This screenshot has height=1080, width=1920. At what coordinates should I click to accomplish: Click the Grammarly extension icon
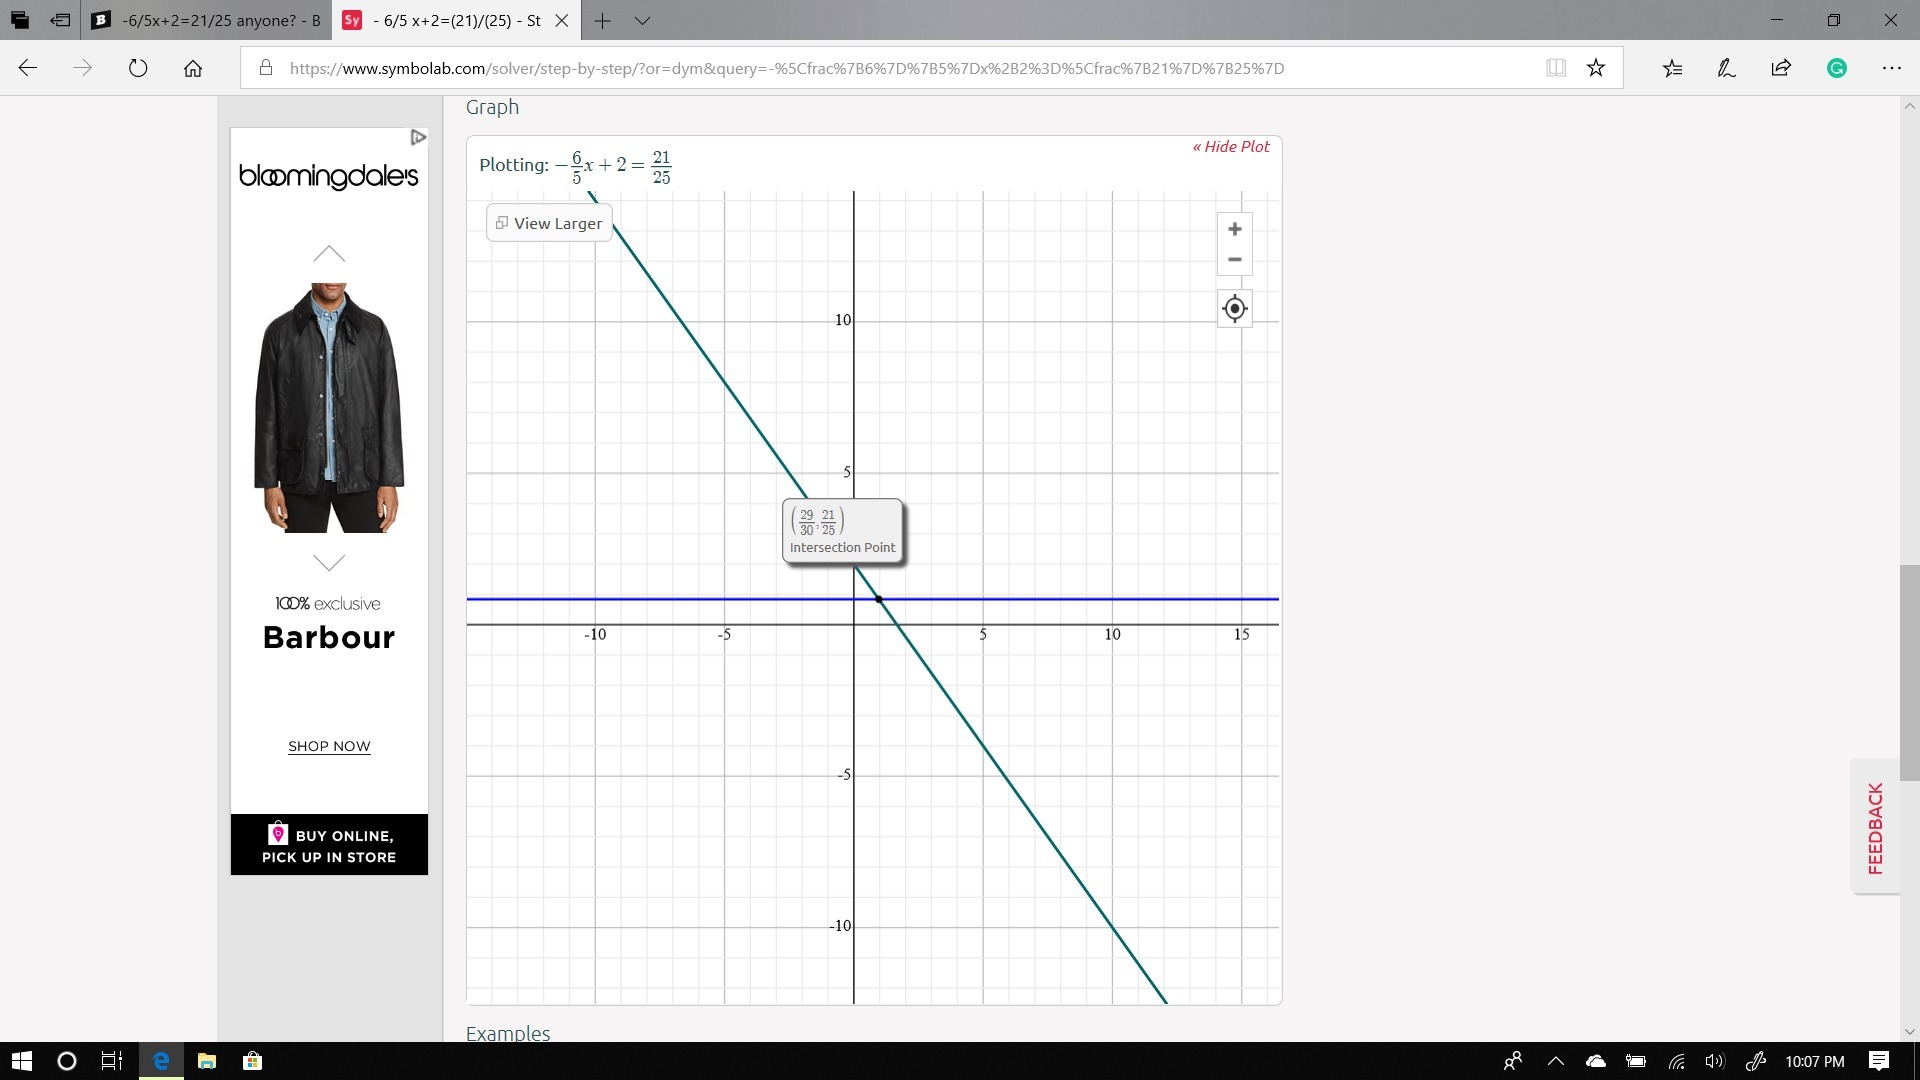coord(1836,68)
